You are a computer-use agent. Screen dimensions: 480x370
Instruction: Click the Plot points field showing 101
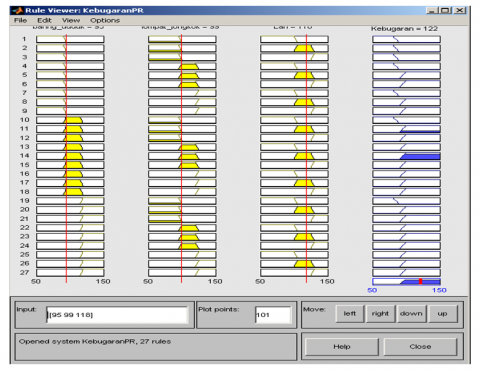(273, 315)
